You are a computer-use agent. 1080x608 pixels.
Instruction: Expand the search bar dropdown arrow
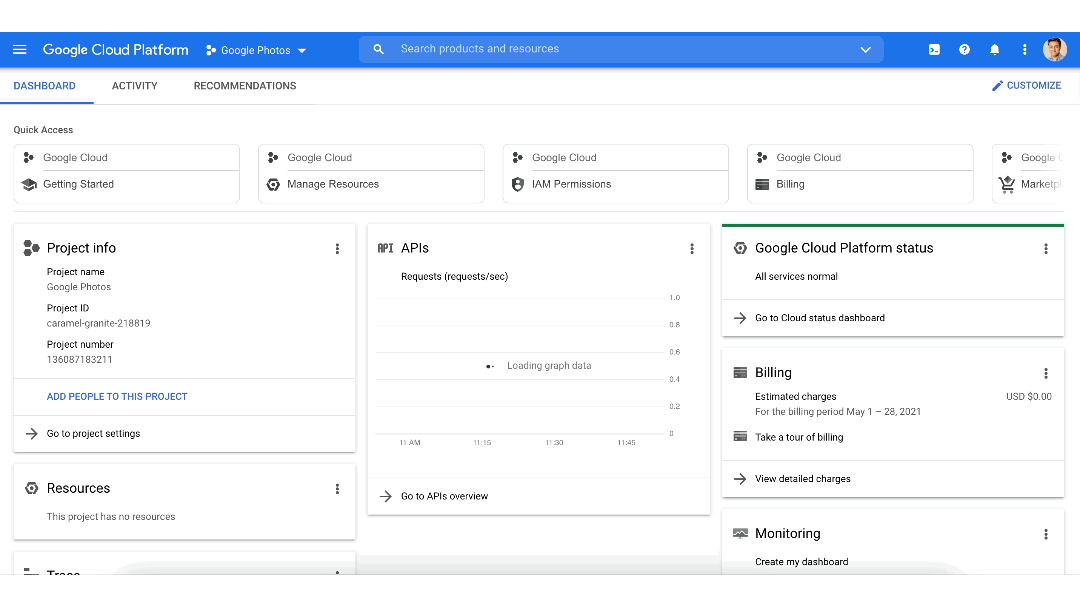click(x=865, y=49)
